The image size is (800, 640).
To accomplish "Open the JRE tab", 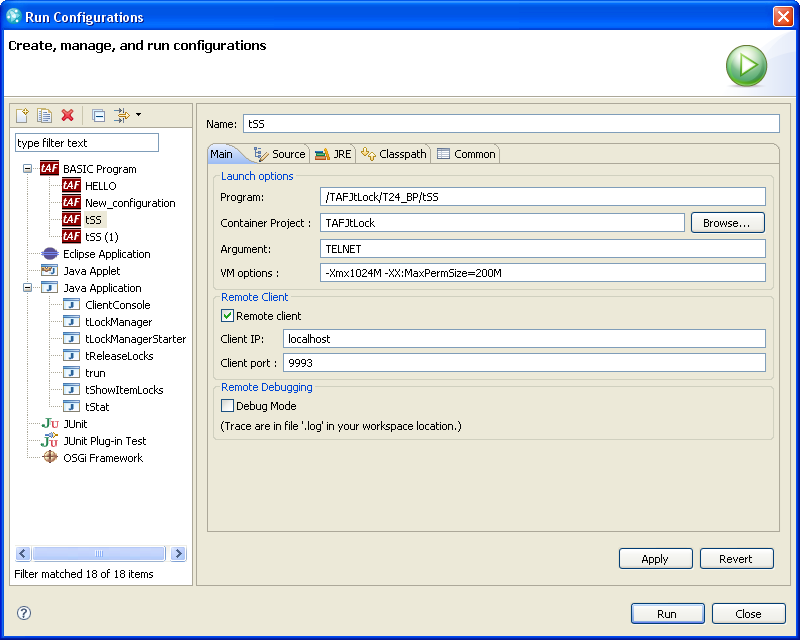I will tap(334, 154).
